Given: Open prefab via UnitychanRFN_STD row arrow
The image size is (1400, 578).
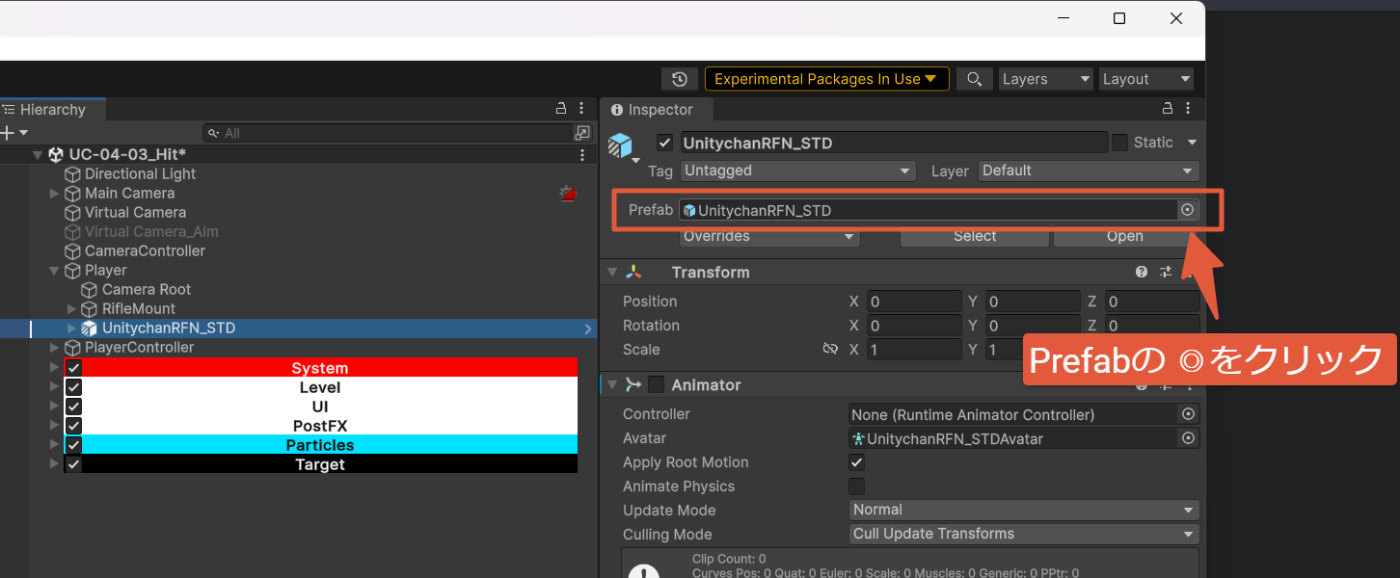Looking at the screenshot, I should [x=587, y=329].
